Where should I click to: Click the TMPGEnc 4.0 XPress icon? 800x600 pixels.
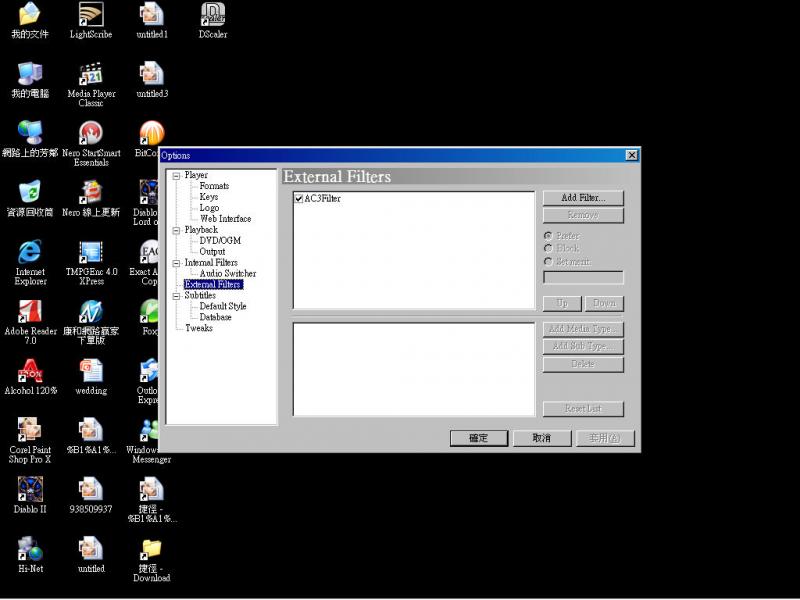click(x=91, y=252)
